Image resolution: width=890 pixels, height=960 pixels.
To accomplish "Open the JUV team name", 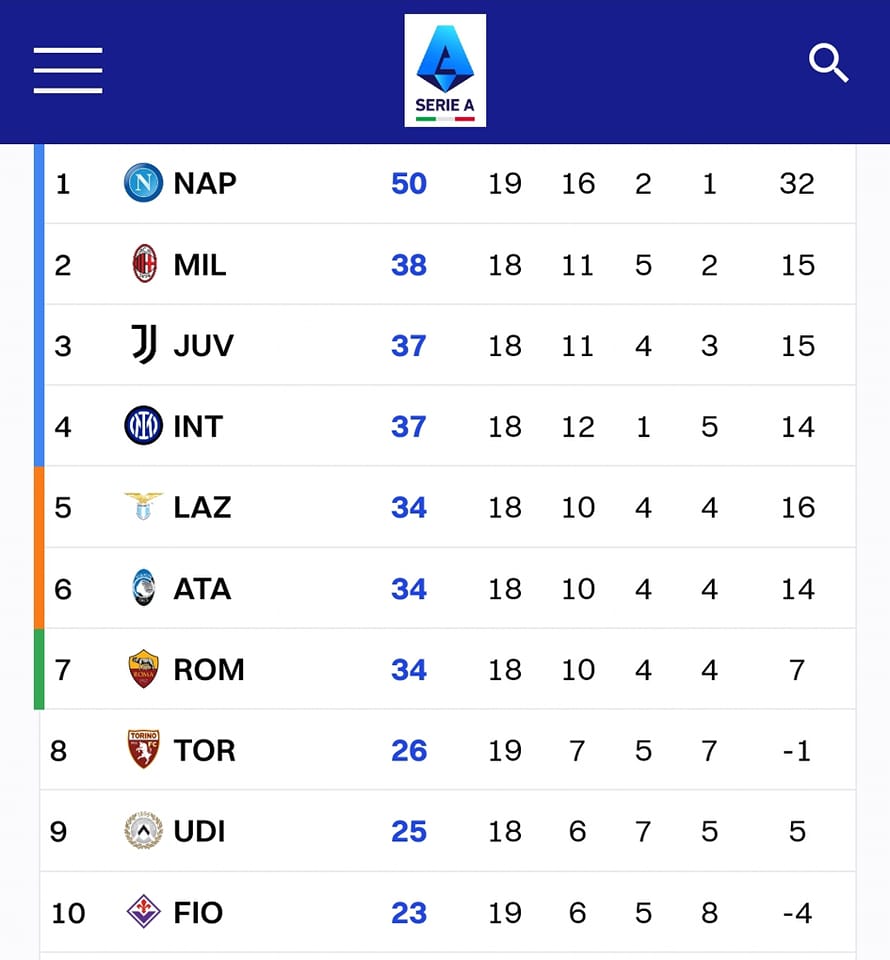I will pyautogui.click(x=203, y=345).
